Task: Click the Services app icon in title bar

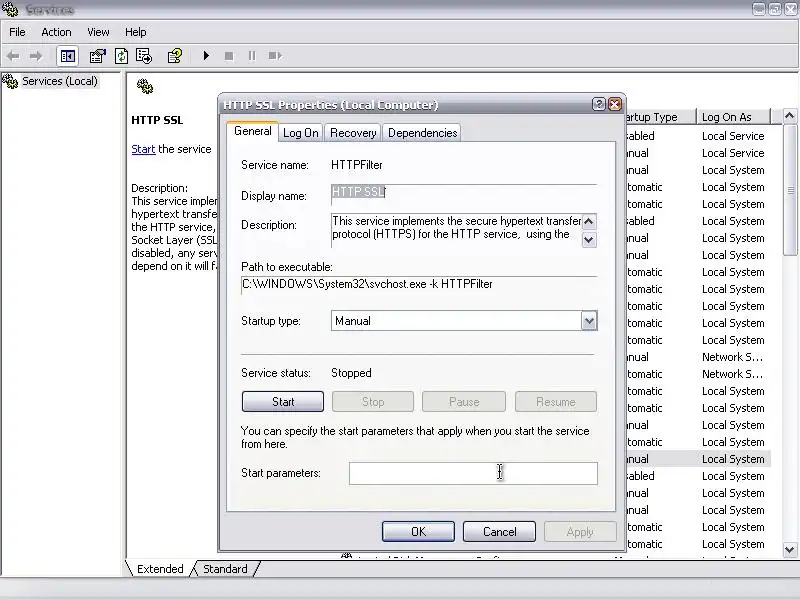Action: click(10, 9)
